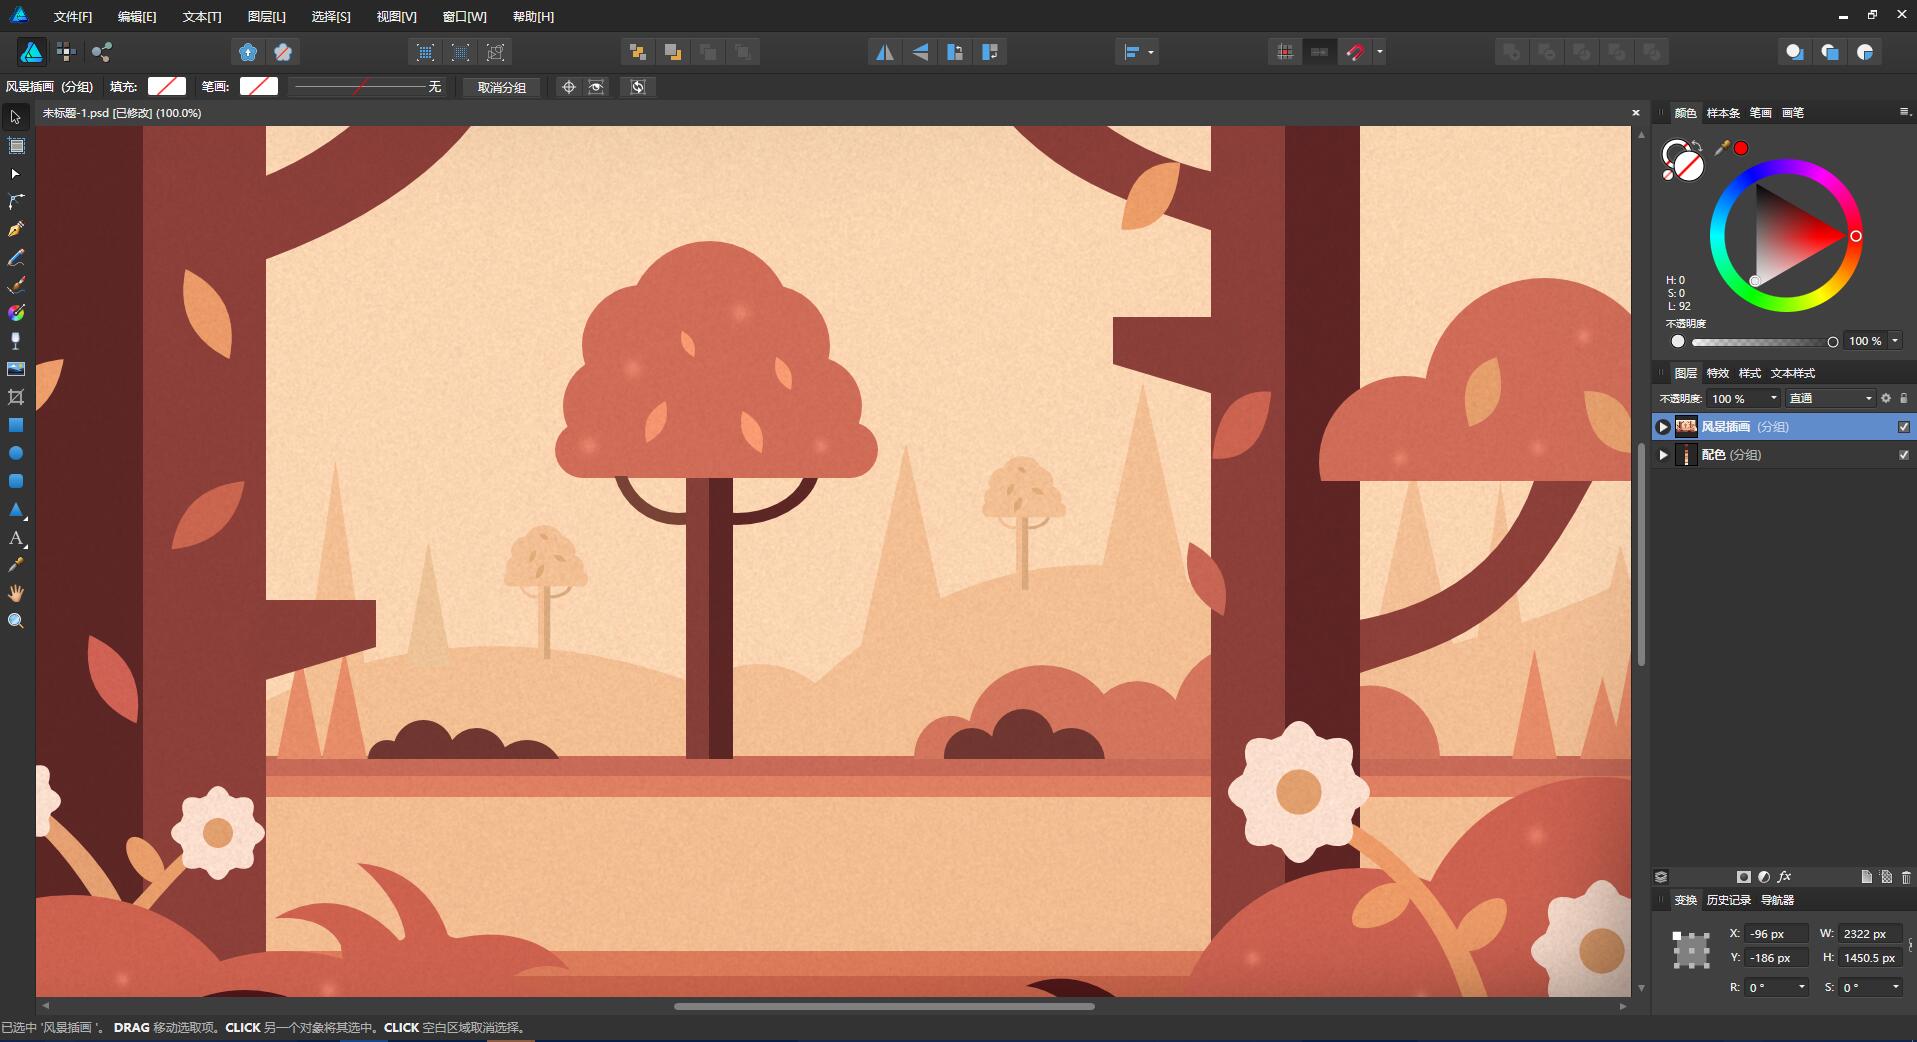The image size is (1917, 1042).
Task: Toggle force pixel alignment
Action: point(1285,52)
